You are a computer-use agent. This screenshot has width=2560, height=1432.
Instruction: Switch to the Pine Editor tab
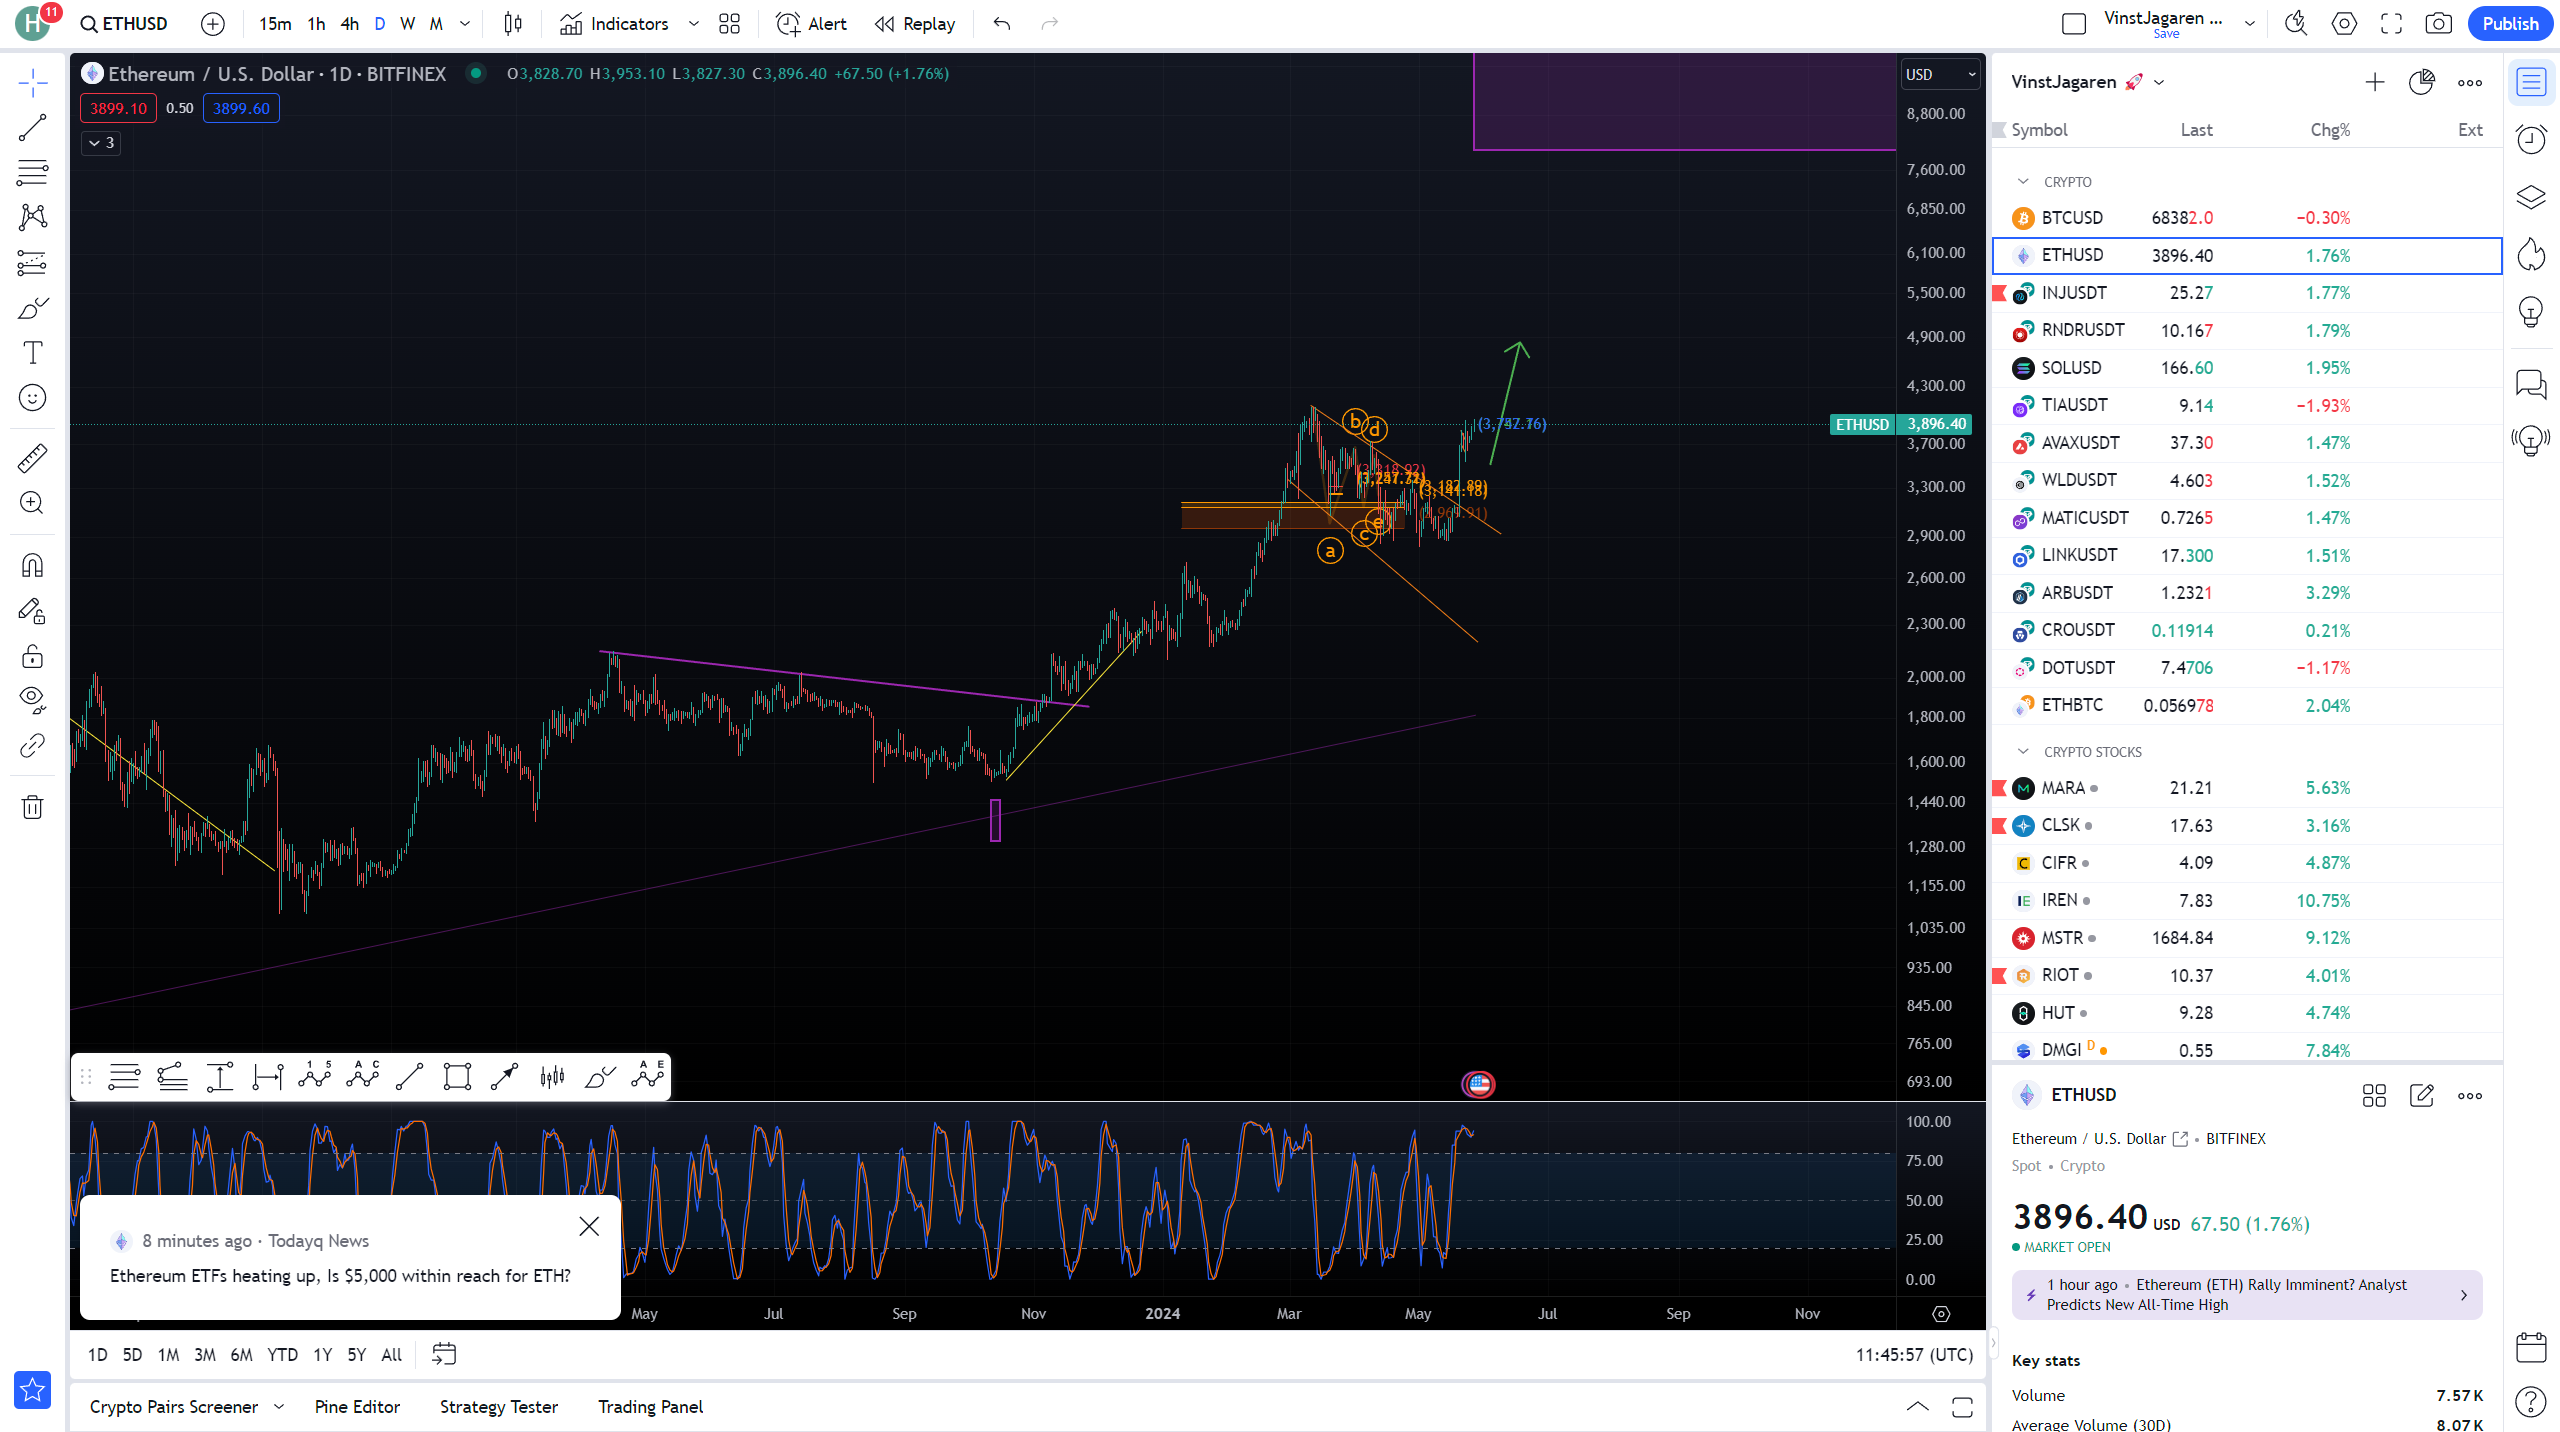[x=357, y=1407]
